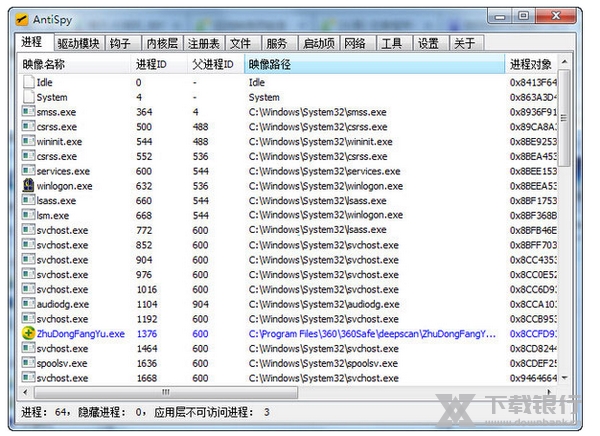This screenshot has width=600, height=436.
Task: Select the ZhuDongFangYu.exe process name
Action: pos(80,334)
